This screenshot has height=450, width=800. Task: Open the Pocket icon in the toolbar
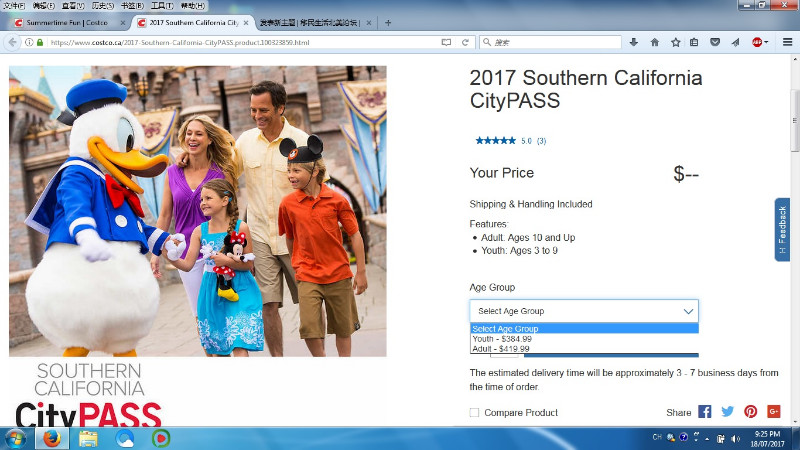(x=715, y=42)
